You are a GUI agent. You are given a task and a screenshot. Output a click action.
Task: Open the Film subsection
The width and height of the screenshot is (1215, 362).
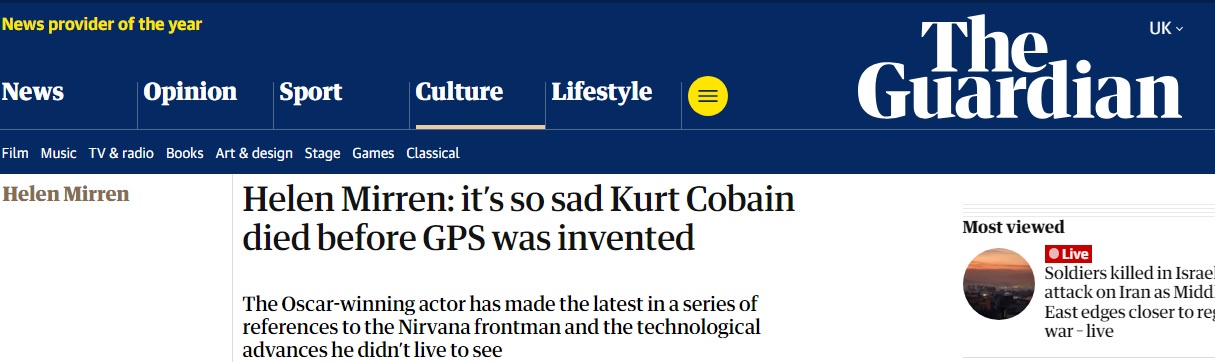[15, 153]
